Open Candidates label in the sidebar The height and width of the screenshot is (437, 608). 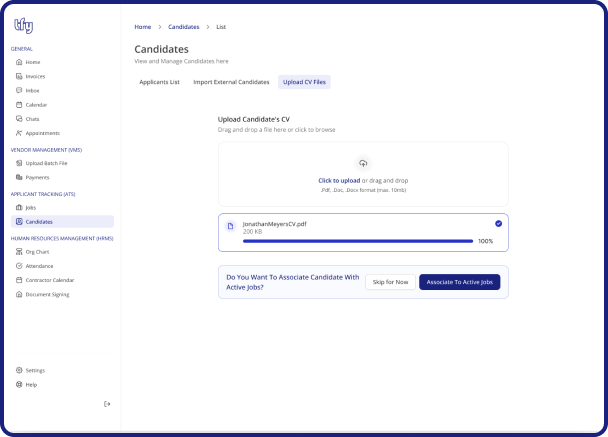(39, 222)
